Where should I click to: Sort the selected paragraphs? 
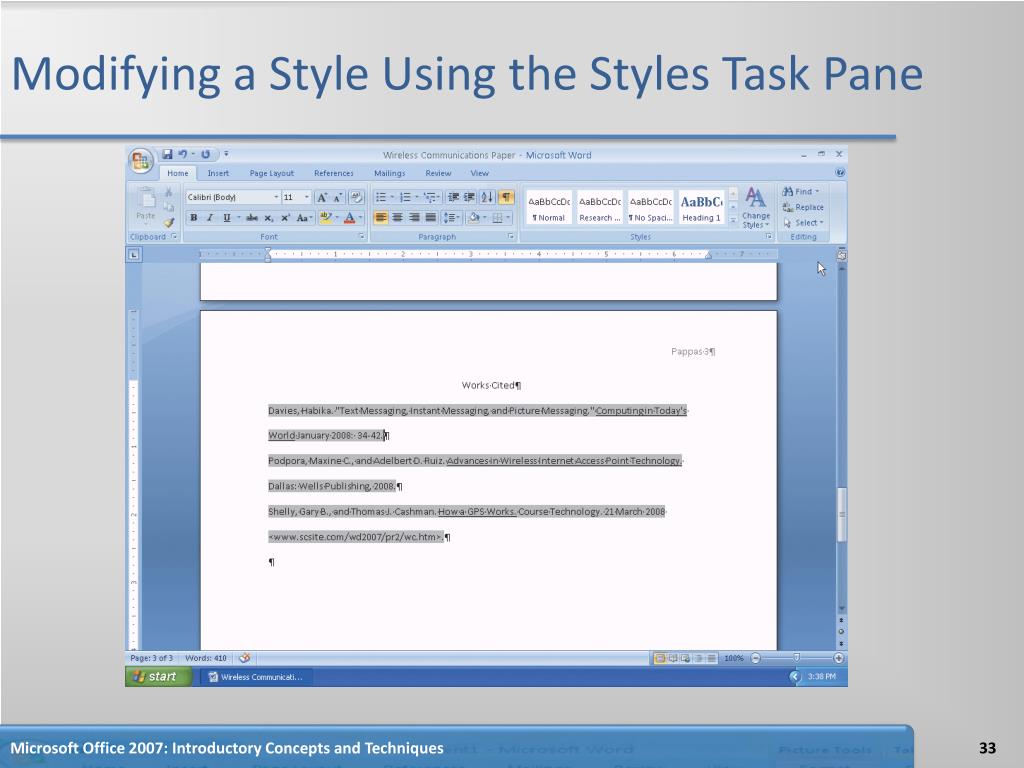coord(487,197)
